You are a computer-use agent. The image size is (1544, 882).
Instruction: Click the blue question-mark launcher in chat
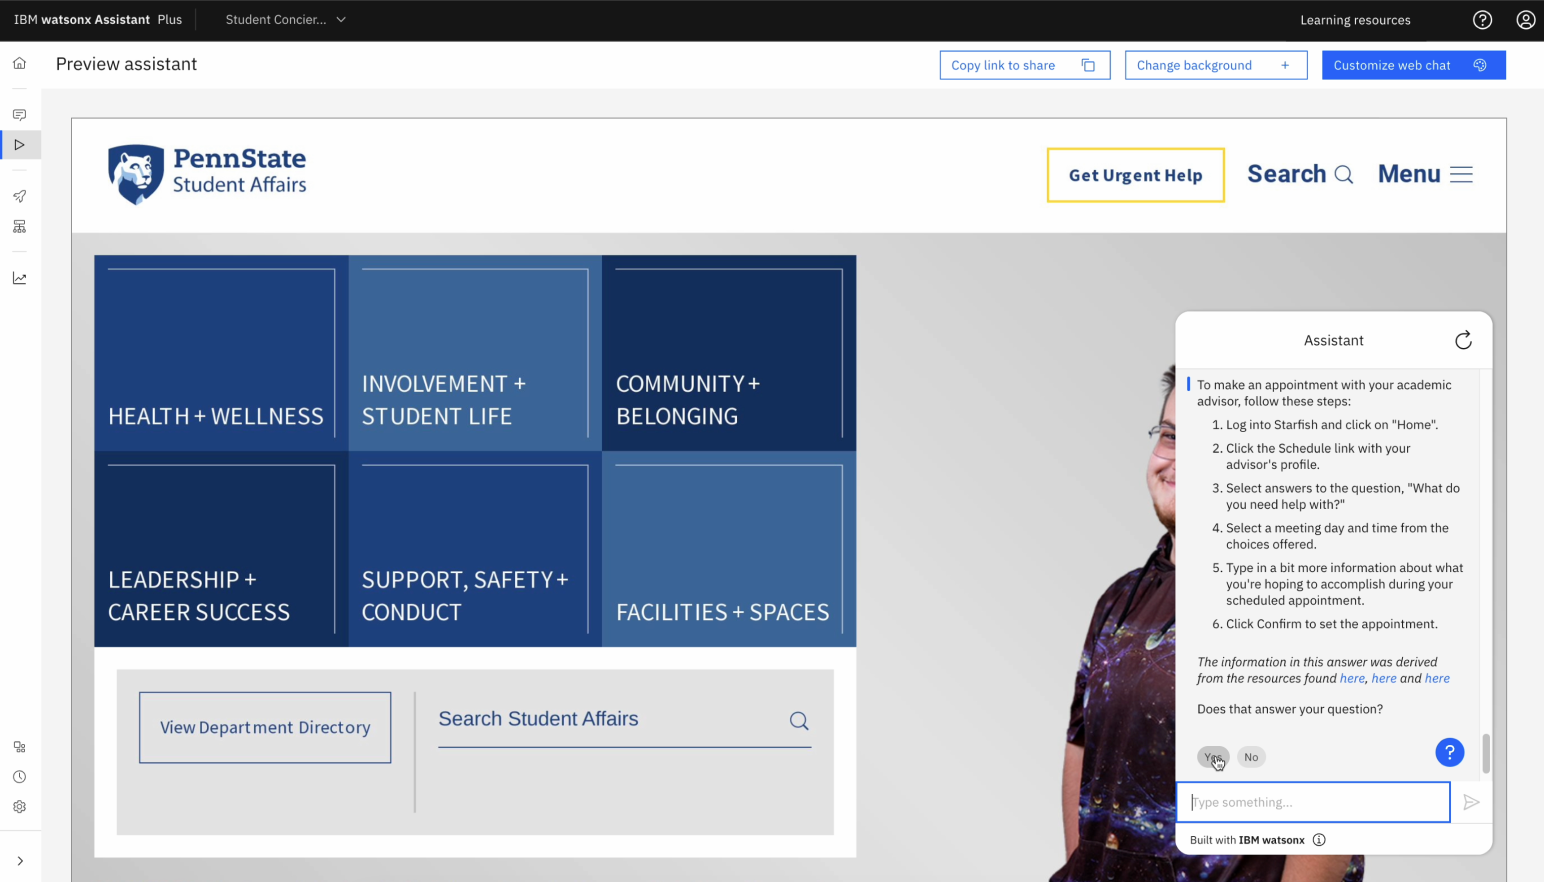click(x=1449, y=752)
